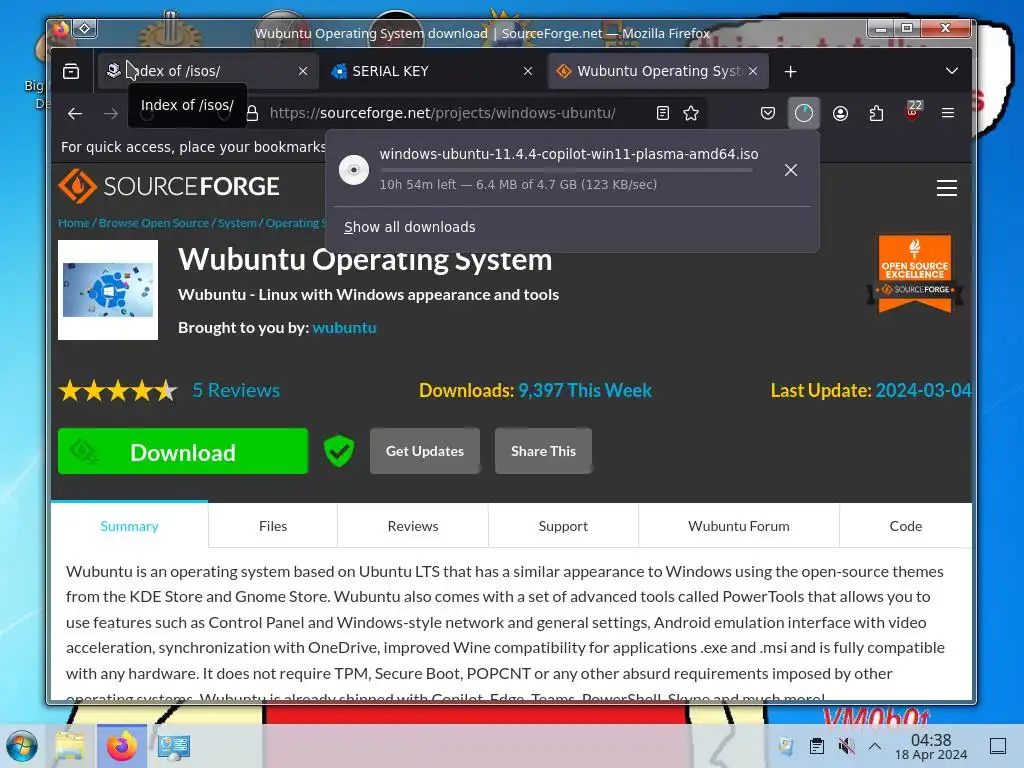Click 9,397 This Week downloads stat
This screenshot has height=768, width=1024.
(584, 391)
